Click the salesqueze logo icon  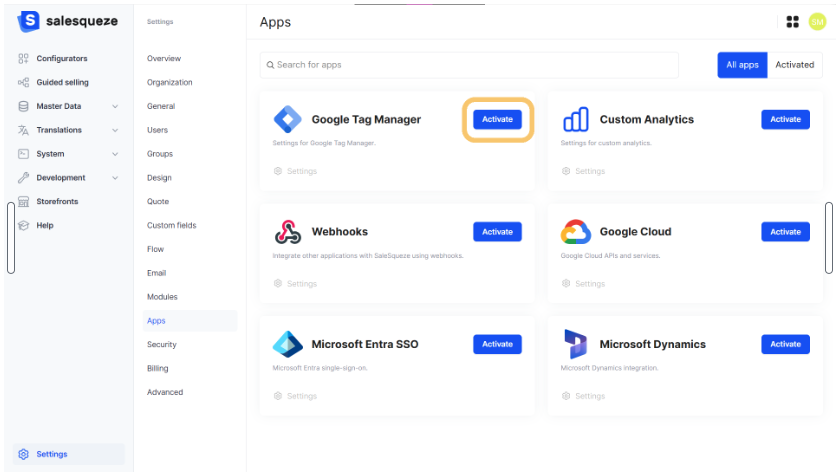(x=29, y=21)
